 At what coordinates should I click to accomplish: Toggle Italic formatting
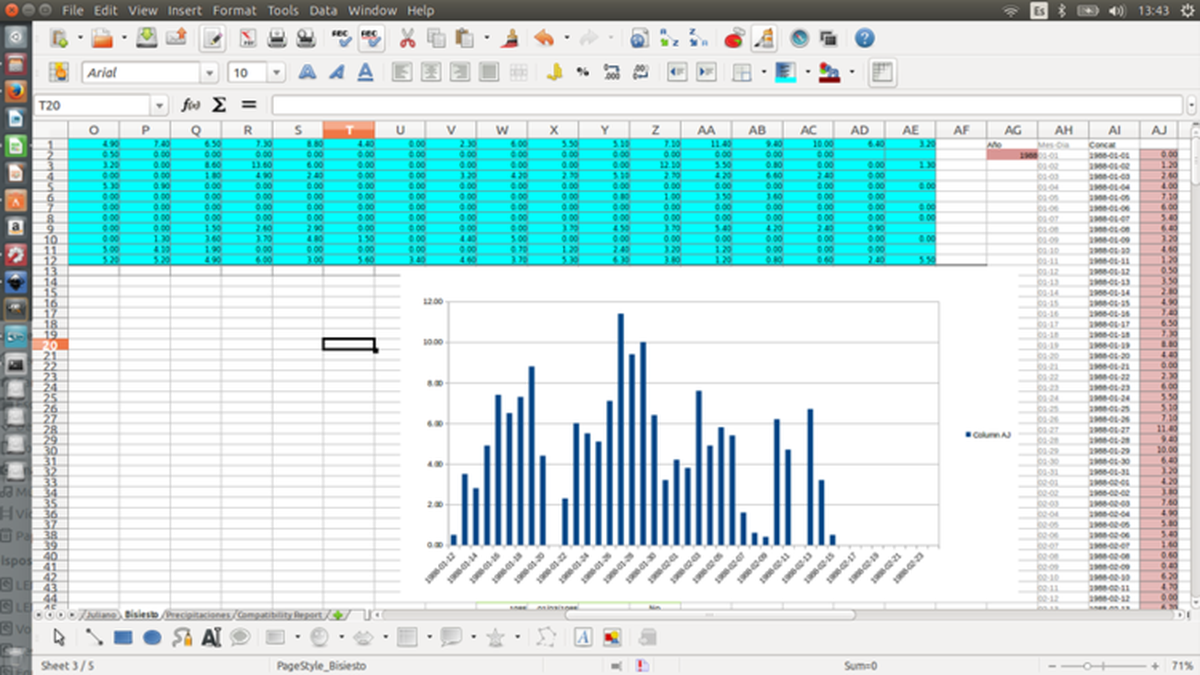click(x=336, y=72)
